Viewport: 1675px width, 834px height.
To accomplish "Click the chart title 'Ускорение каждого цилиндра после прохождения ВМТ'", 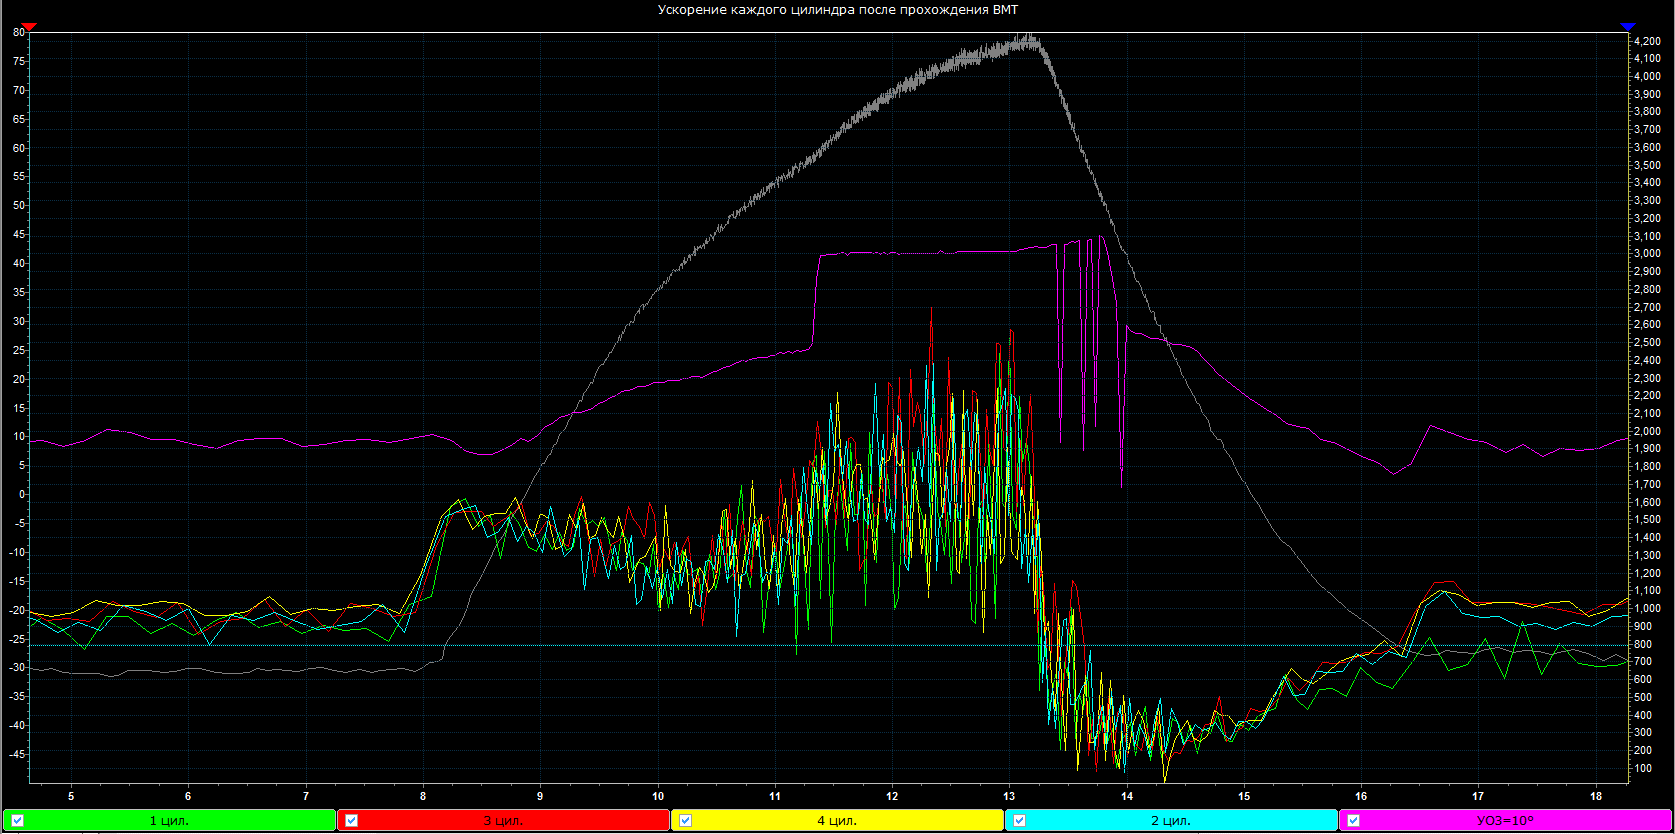I will pyautogui.click(x=837, y=9).
